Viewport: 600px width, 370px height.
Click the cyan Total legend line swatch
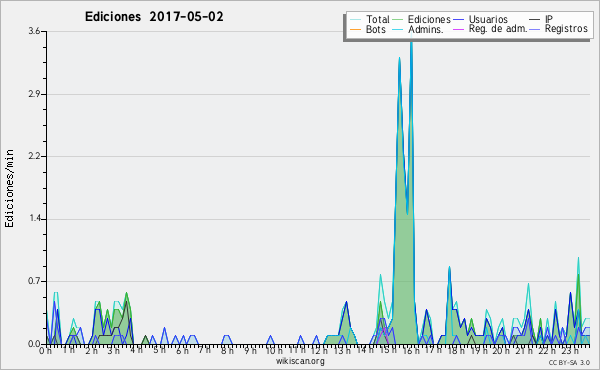pos(355,20)
